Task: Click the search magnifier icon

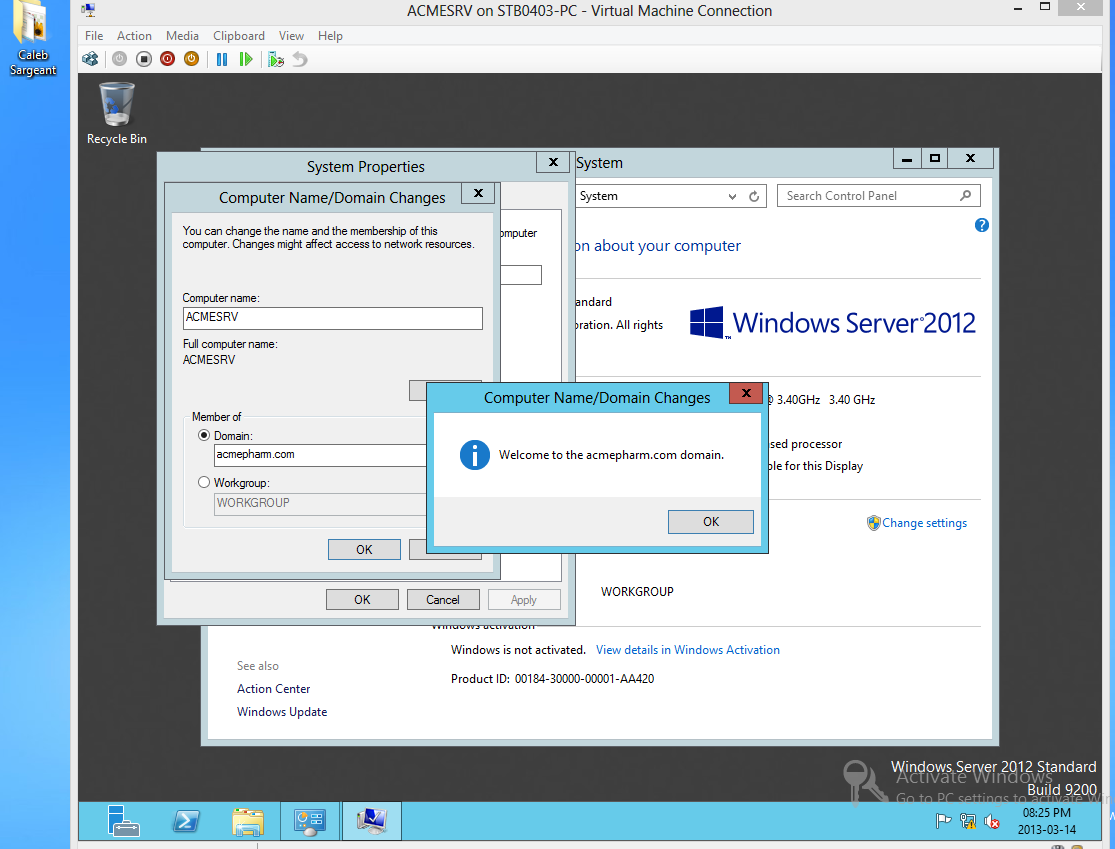Action: [x=965, y=196]
